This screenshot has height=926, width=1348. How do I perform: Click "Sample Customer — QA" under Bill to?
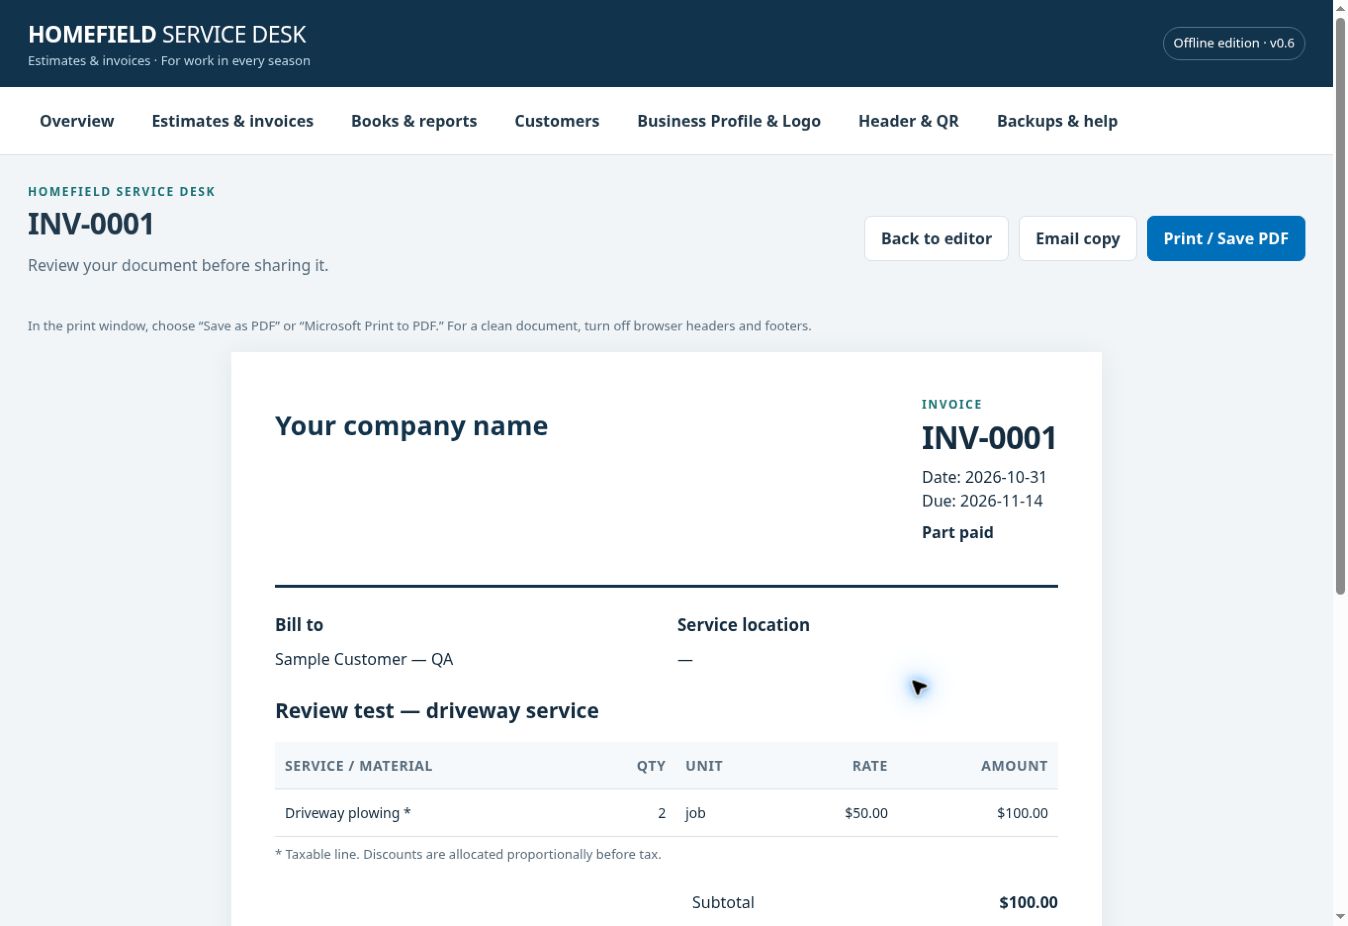point(364,659)
